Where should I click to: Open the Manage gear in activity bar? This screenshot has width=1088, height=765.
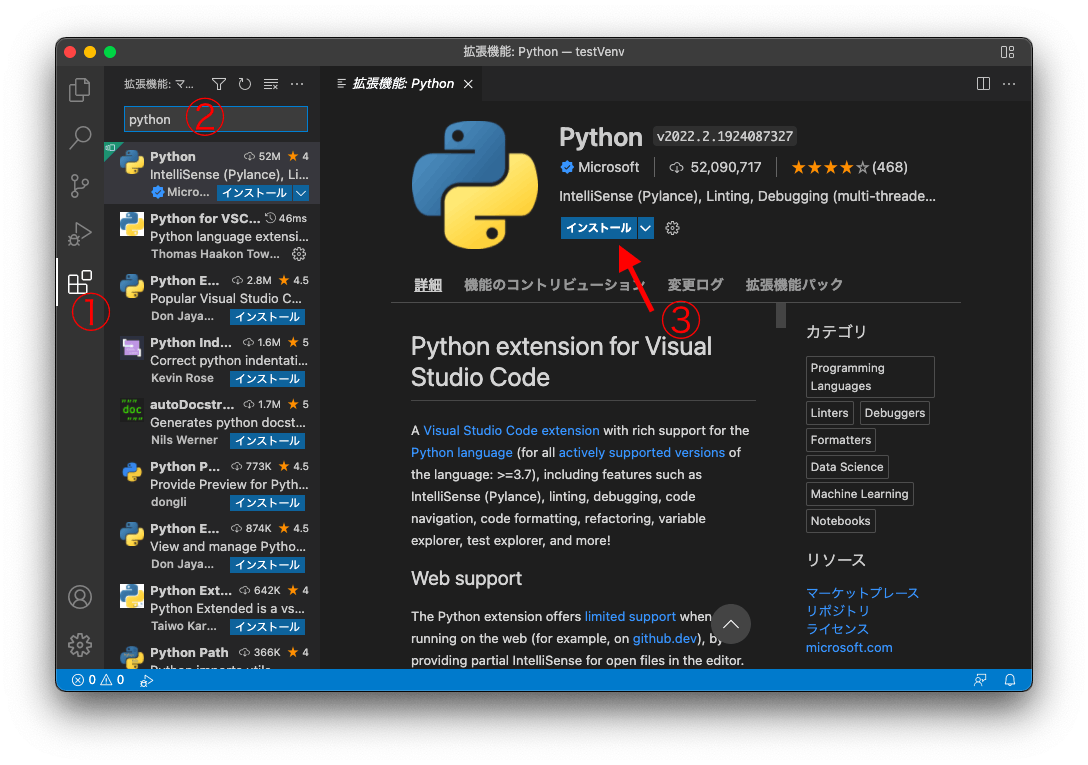point(80,645)
